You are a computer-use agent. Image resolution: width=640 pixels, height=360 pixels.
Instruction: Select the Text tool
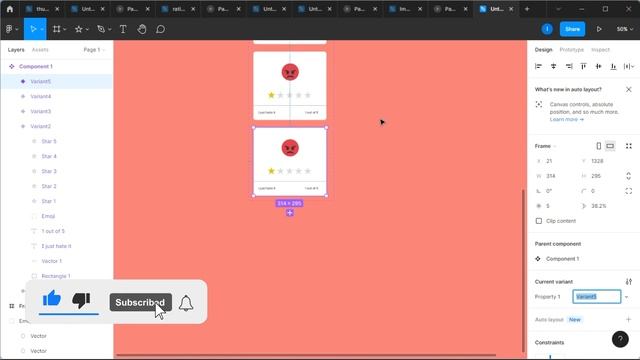pyautogui.click(x=123, y=29)
